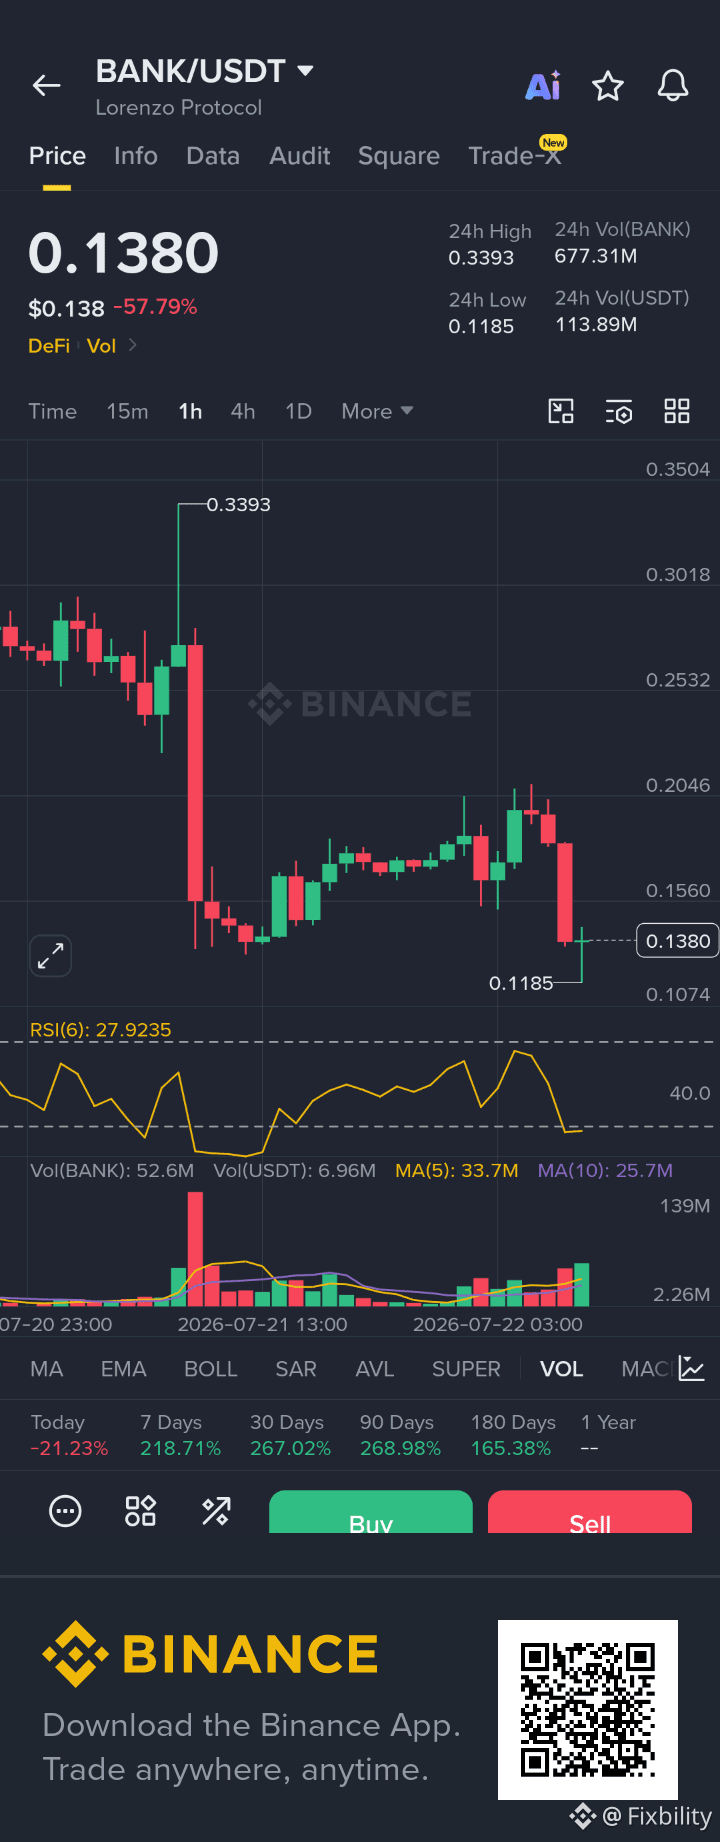Click the 180 Days 165.38% performance
The width and height of the screenshot is (720, 1842).
click(512, 1435)
